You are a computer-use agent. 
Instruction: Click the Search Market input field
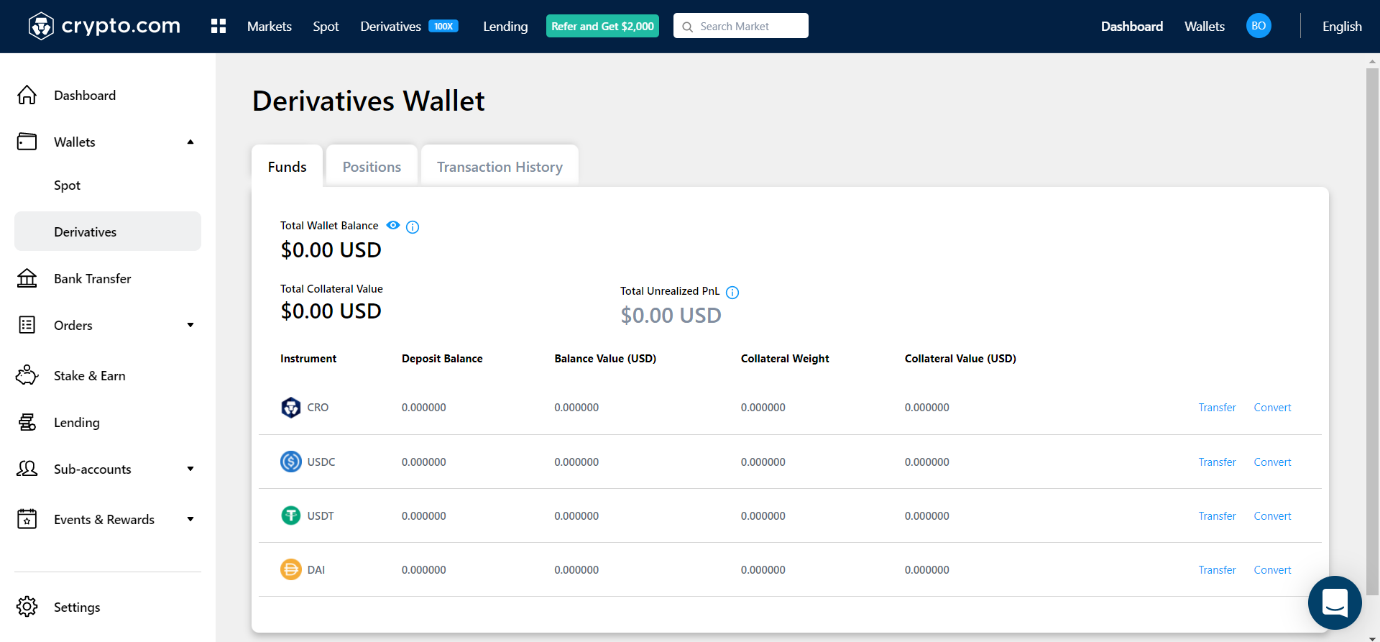pos(741,26)
